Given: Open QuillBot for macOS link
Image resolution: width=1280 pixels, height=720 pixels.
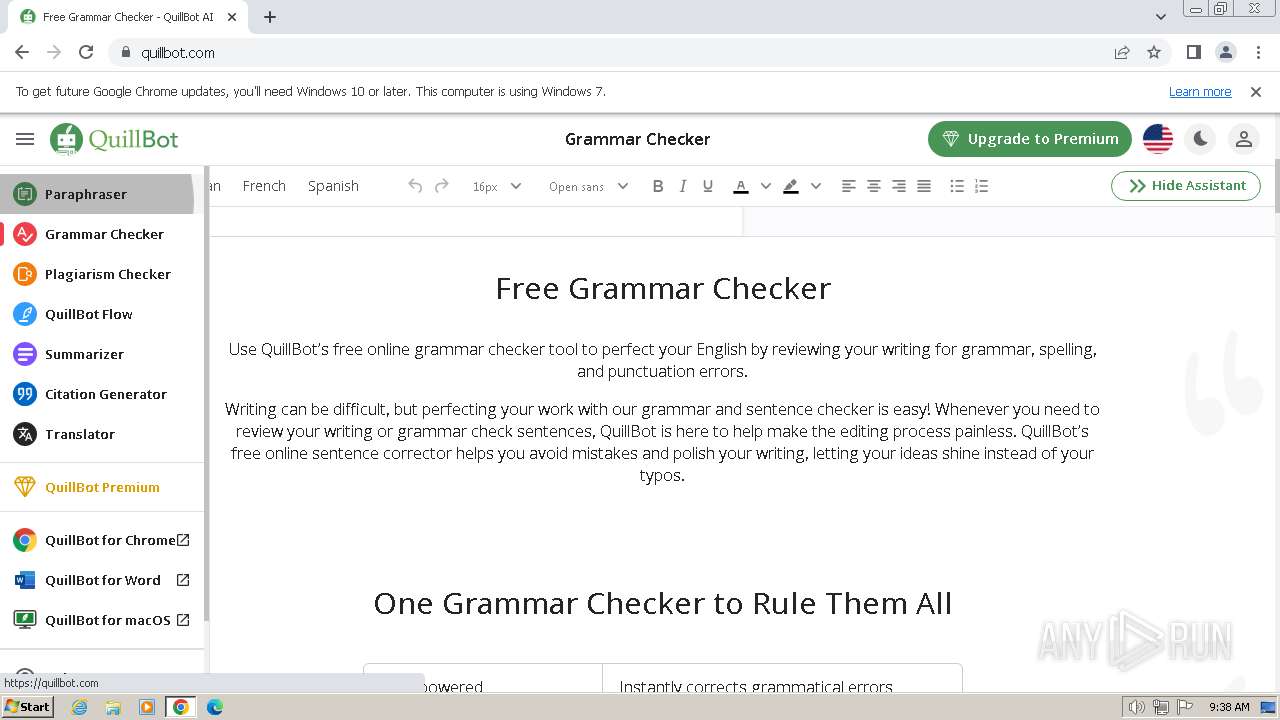Looking at the screenshot, I should pos(101,620).
